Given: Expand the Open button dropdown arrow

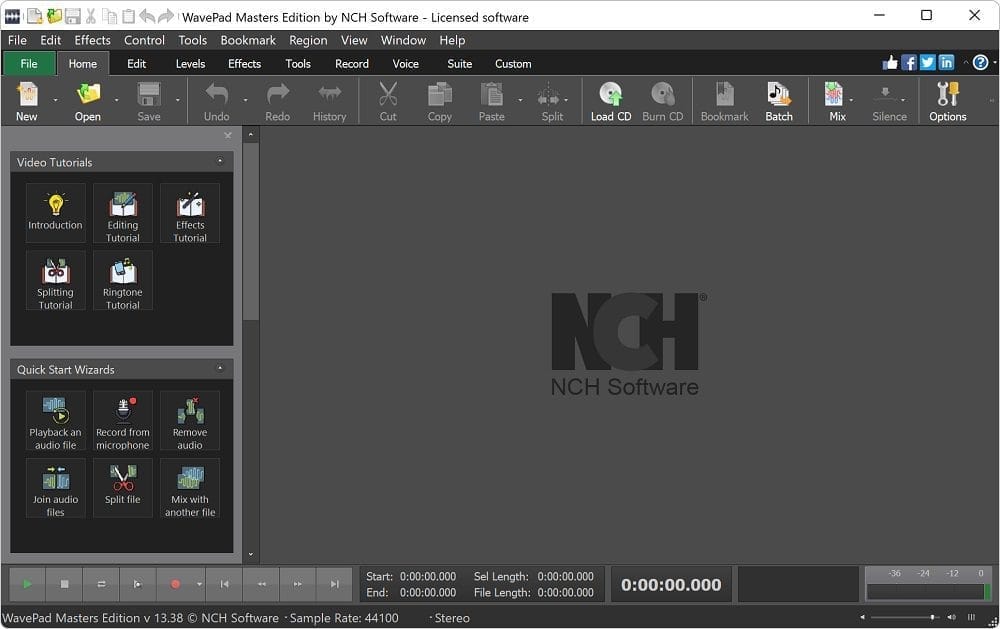Looking at the screenshot, I should (x=116, y=100).
